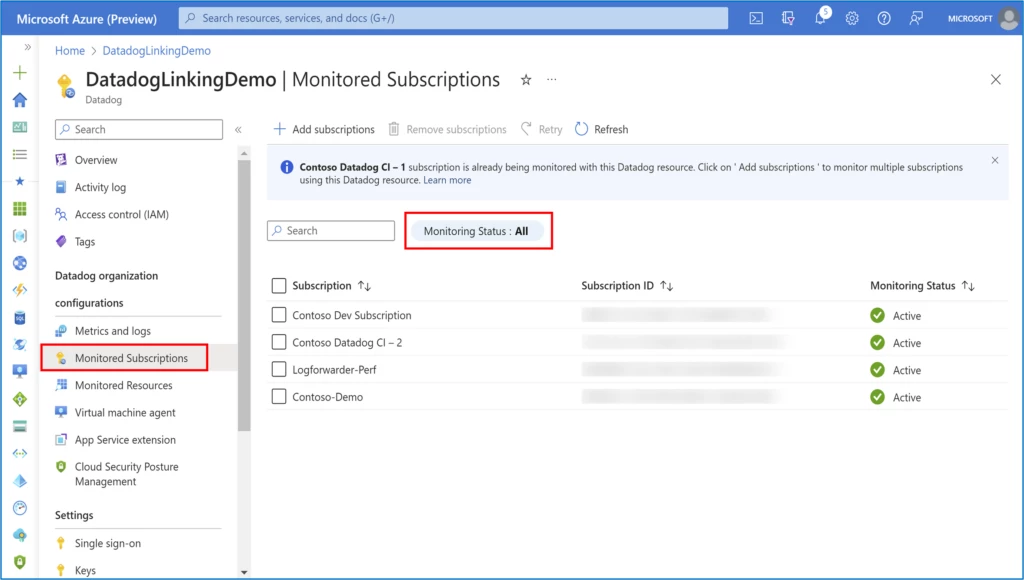Focus the global search resources field
This screenshot has height=580, width=1024.
pos(453,18)
